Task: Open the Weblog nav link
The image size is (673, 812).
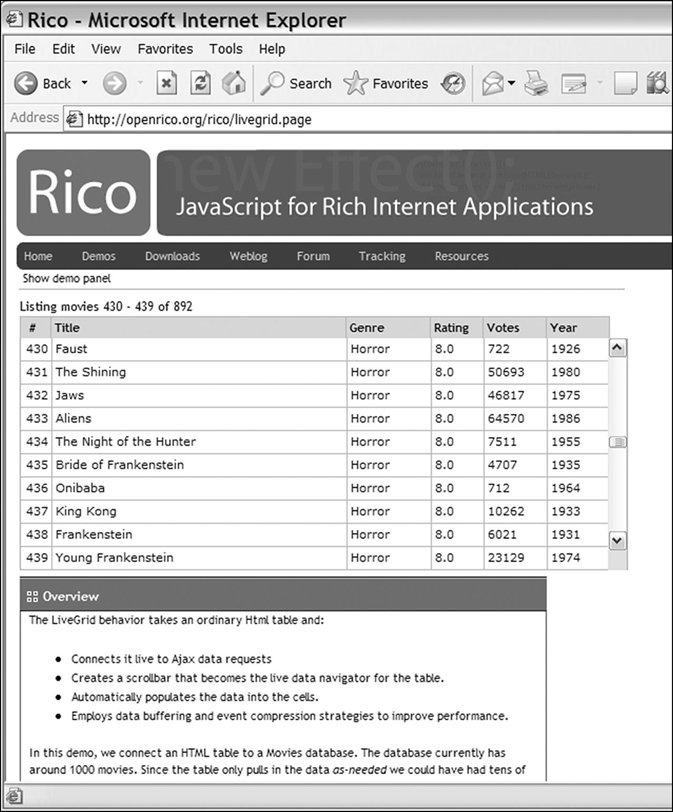Action: (x=248, y=256)
